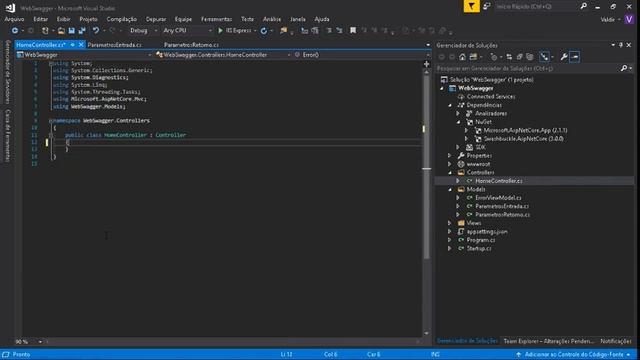Viewport: 640px width, 360px height.
Task: Click the Navigate Backward toolbar icon
Action: 14,31
